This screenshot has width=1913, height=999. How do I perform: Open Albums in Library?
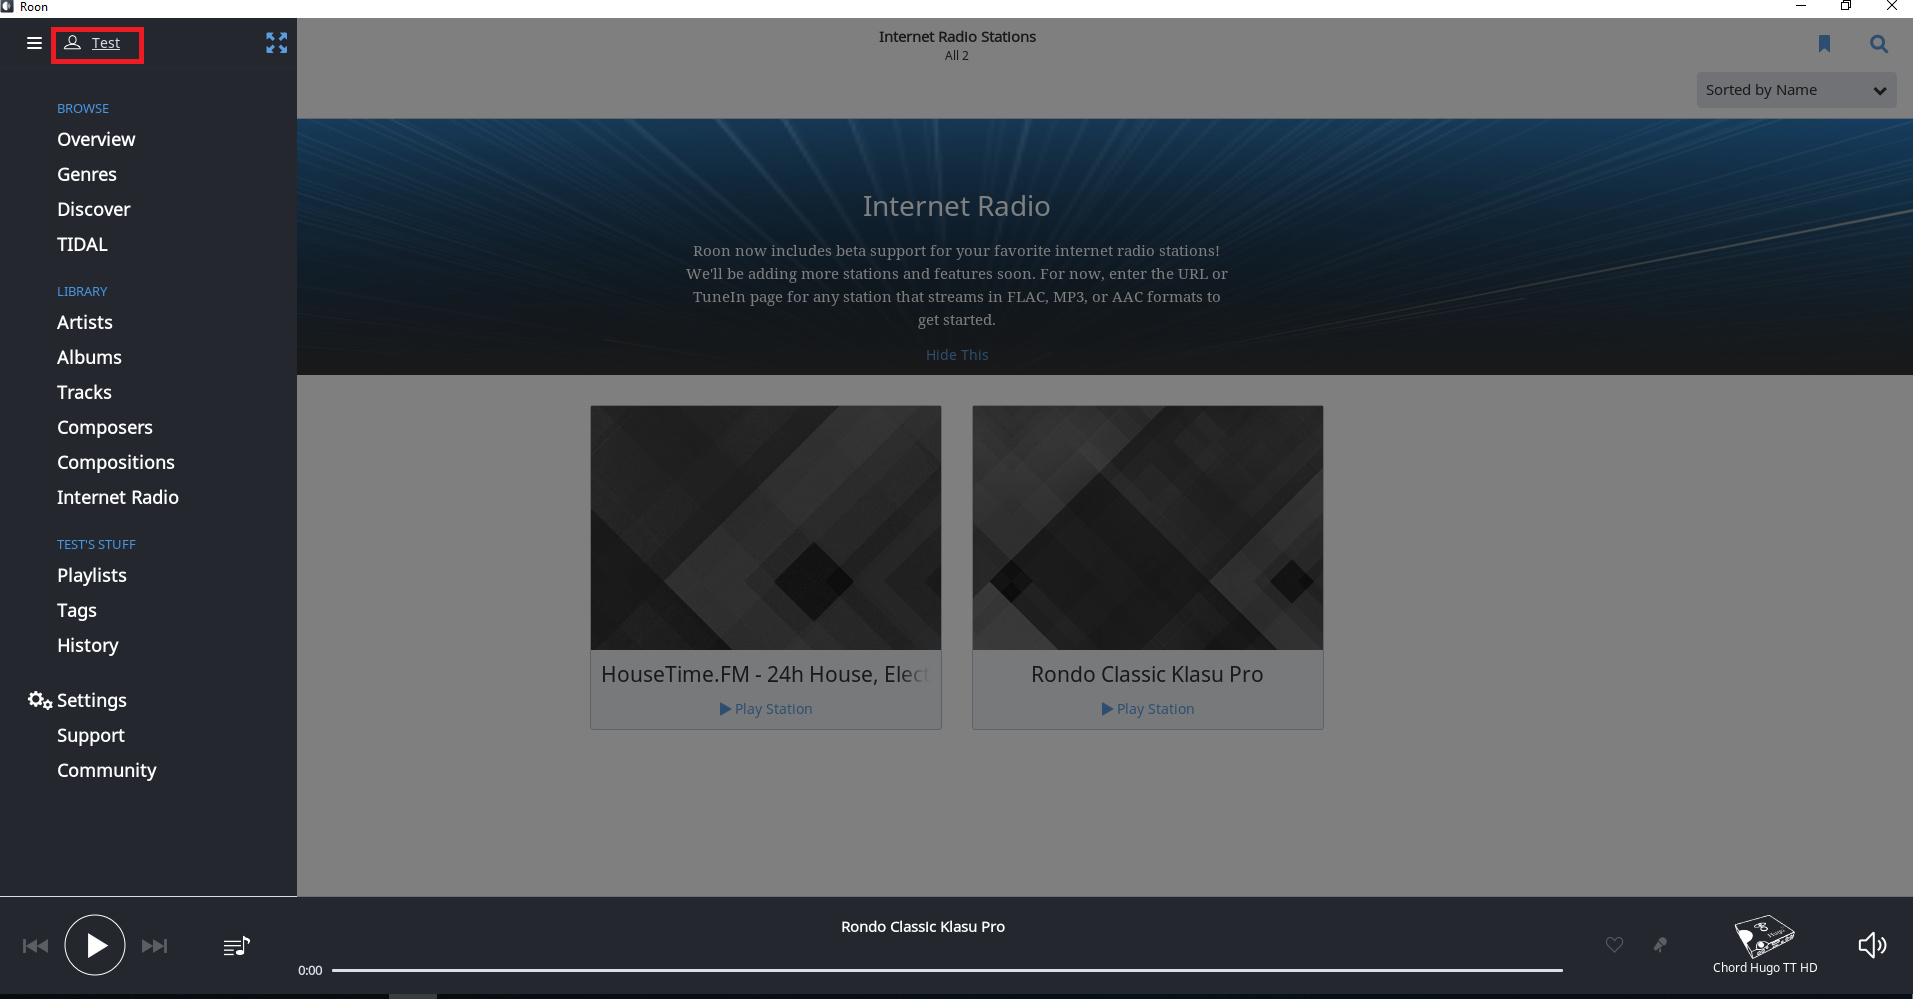click(89, 357)
